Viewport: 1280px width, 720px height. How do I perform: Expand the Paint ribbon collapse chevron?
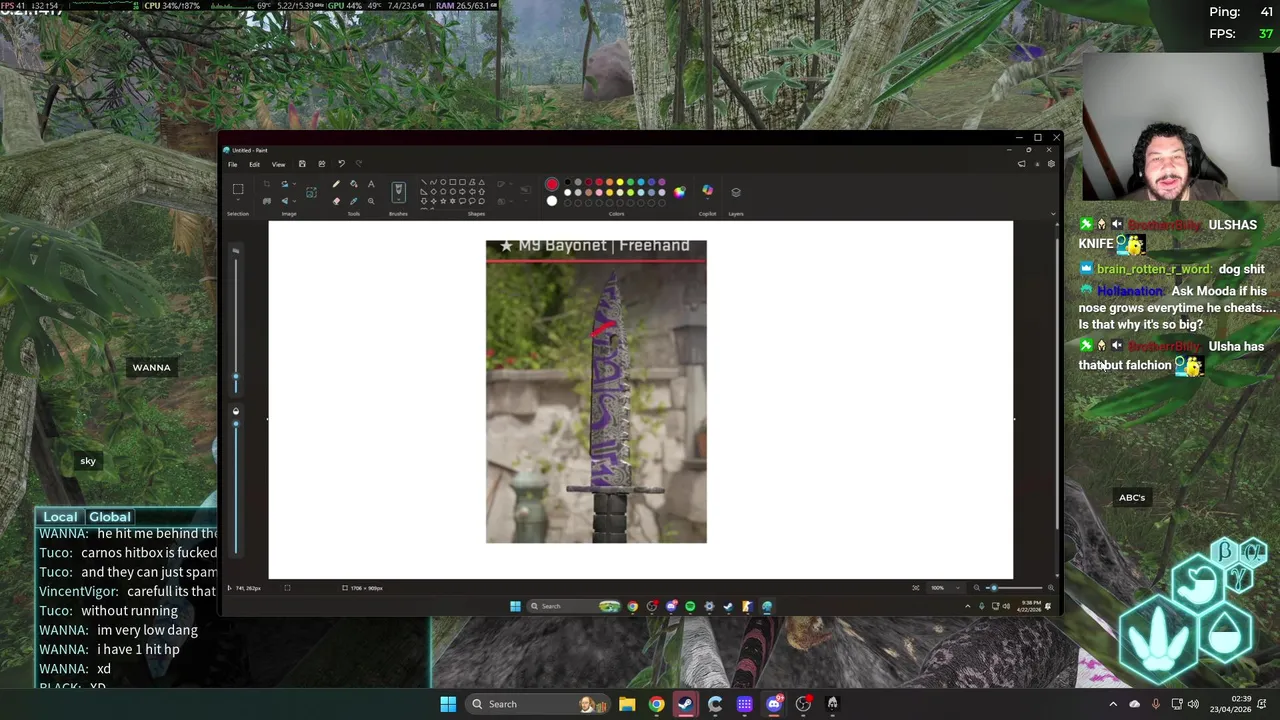click(1052, 213)
